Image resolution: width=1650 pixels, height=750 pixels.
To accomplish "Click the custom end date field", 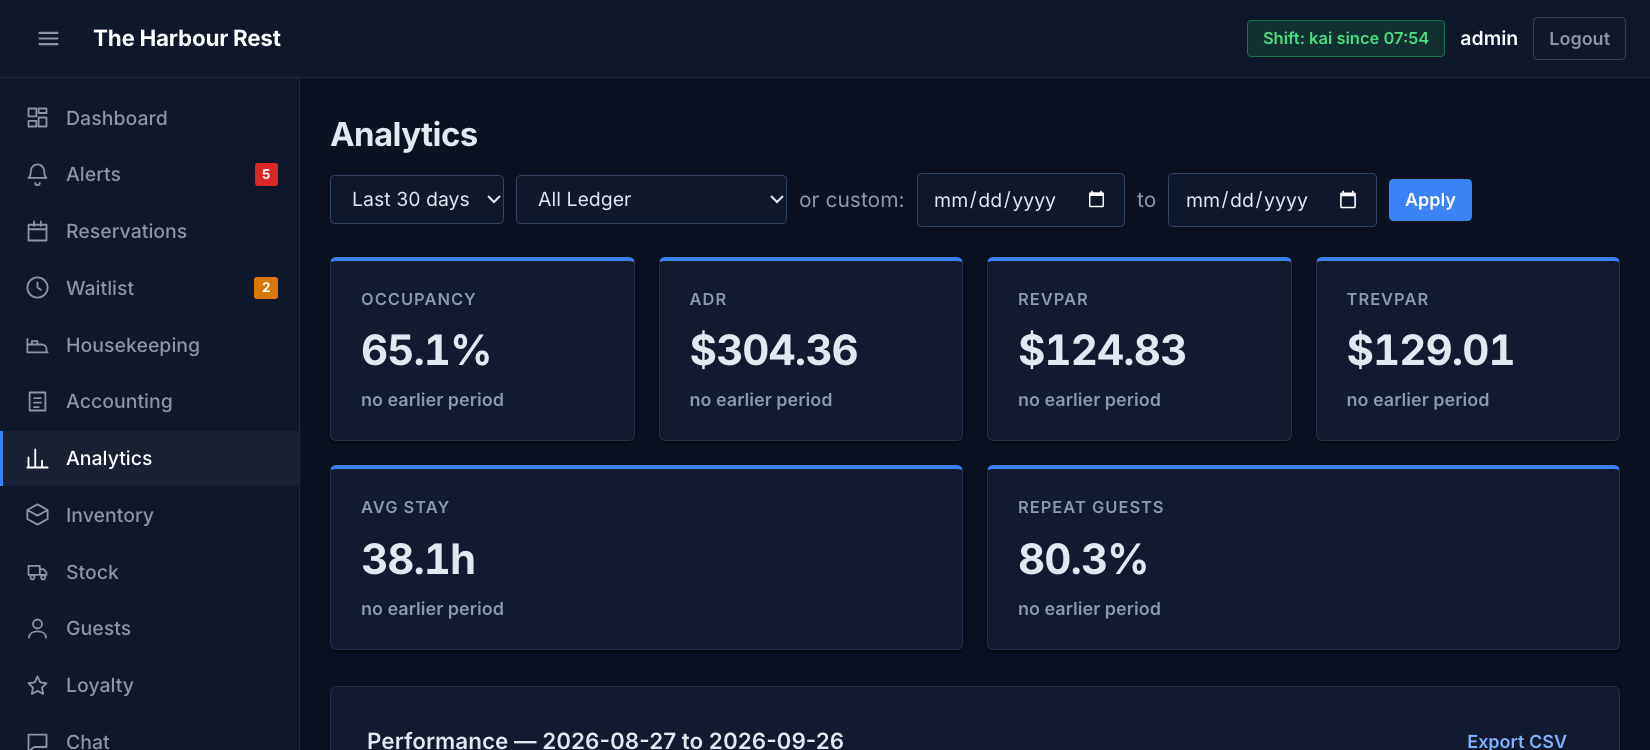I will (x=1272, y=200).
